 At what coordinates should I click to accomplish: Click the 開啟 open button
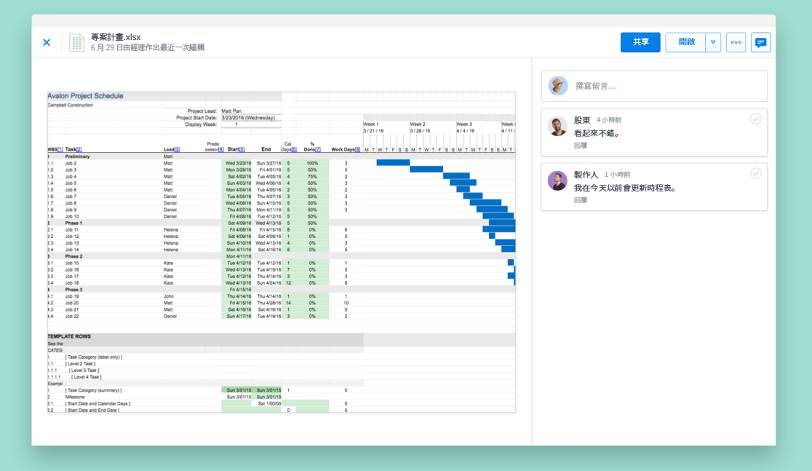[686, 42]
